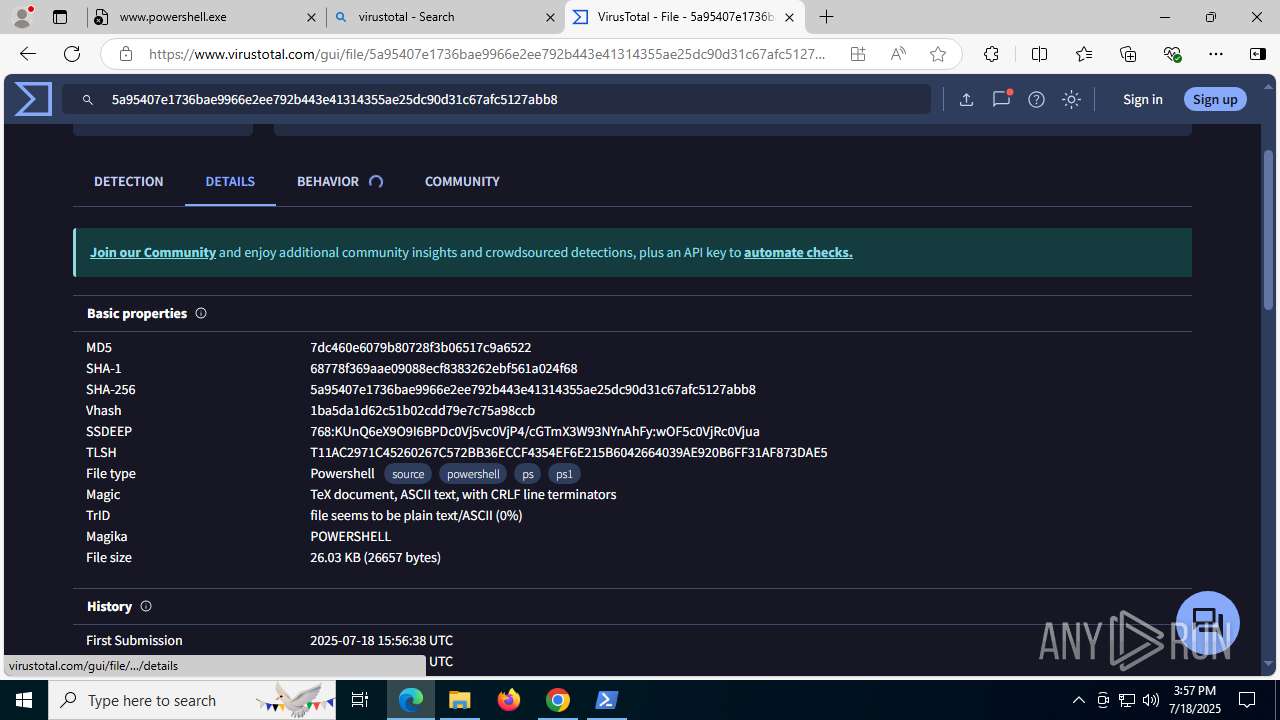Viewport: 1280px width, 720px height.
Task: Click the ps1 file type tag
Action: coord(564,474)
